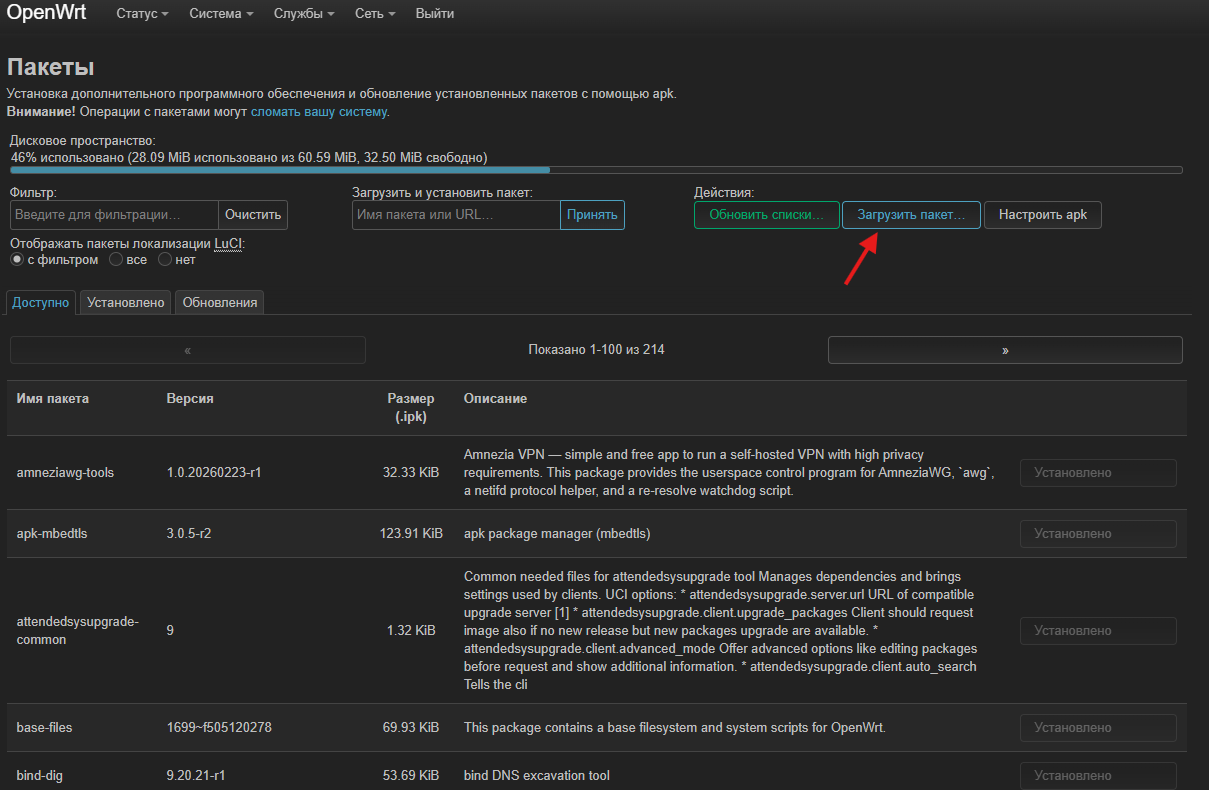Click version 1699~f505120278 cell
The height and width of the screenshot is (790, 1209).
point(219,728)
